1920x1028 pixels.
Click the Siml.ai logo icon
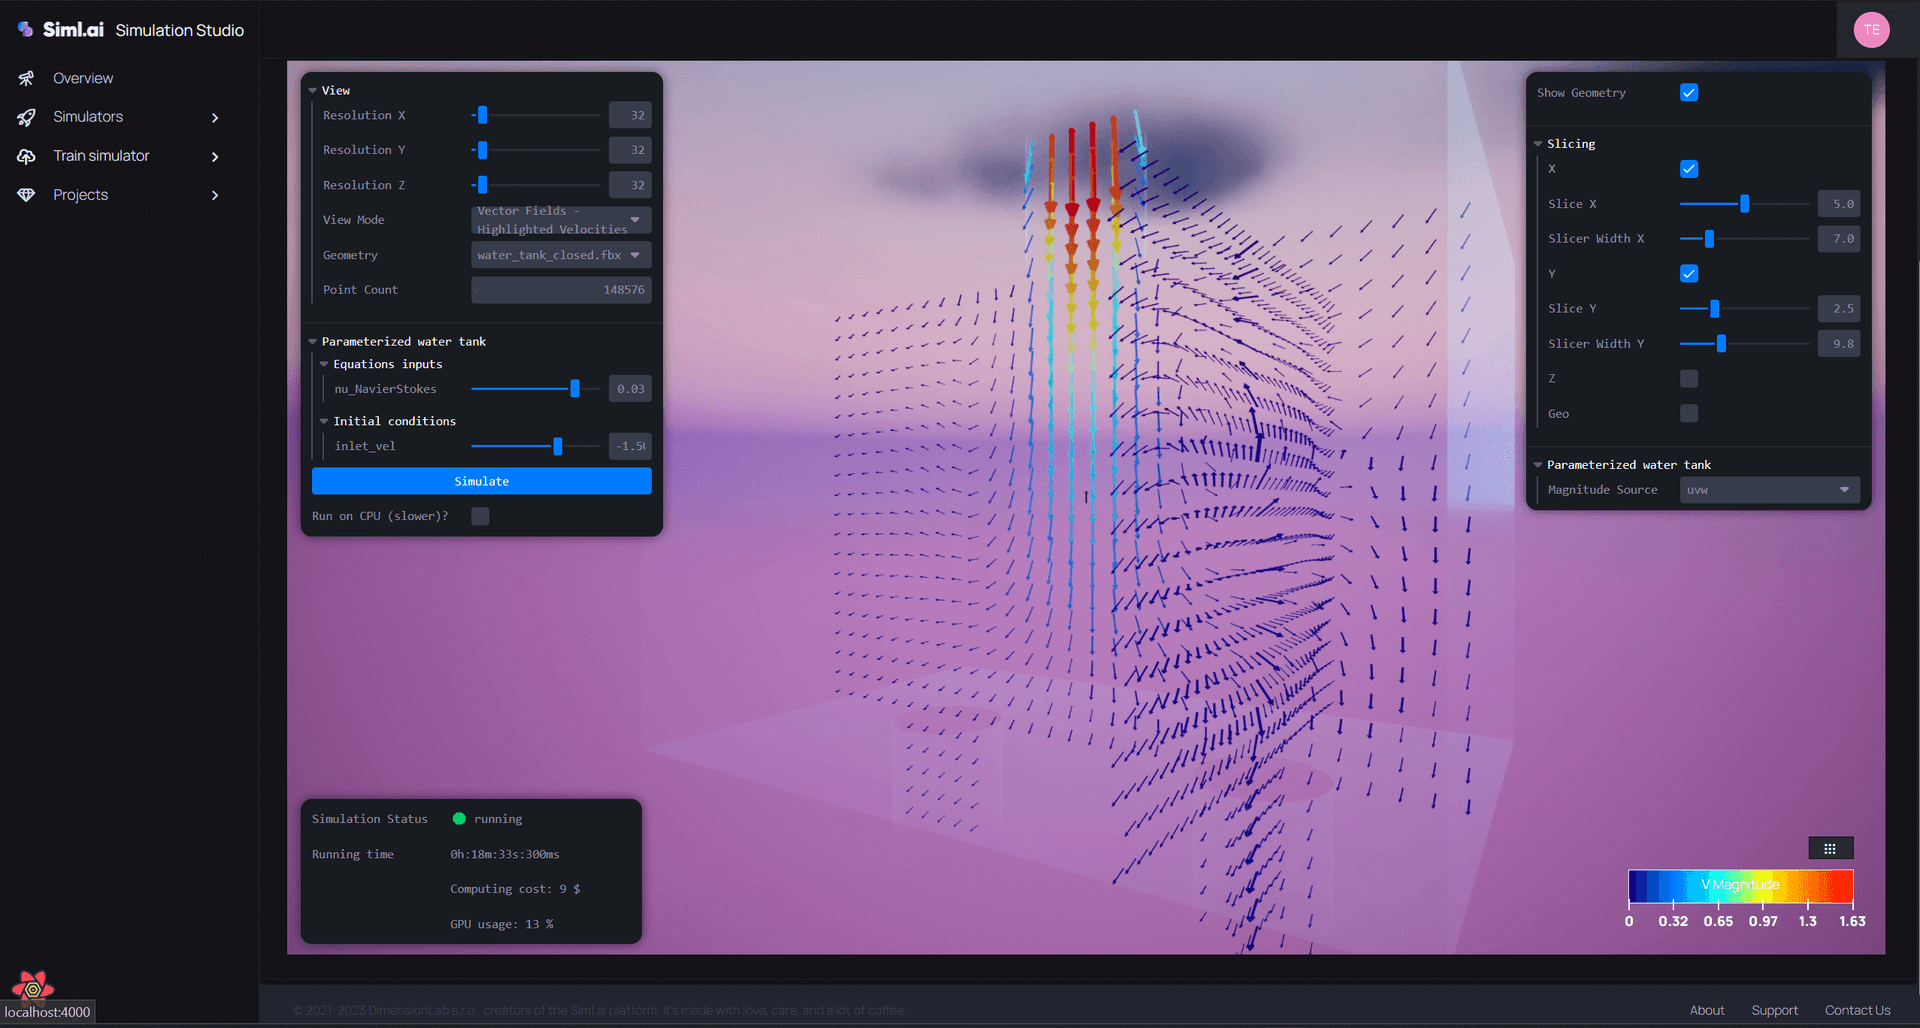[x=25, y=28]
